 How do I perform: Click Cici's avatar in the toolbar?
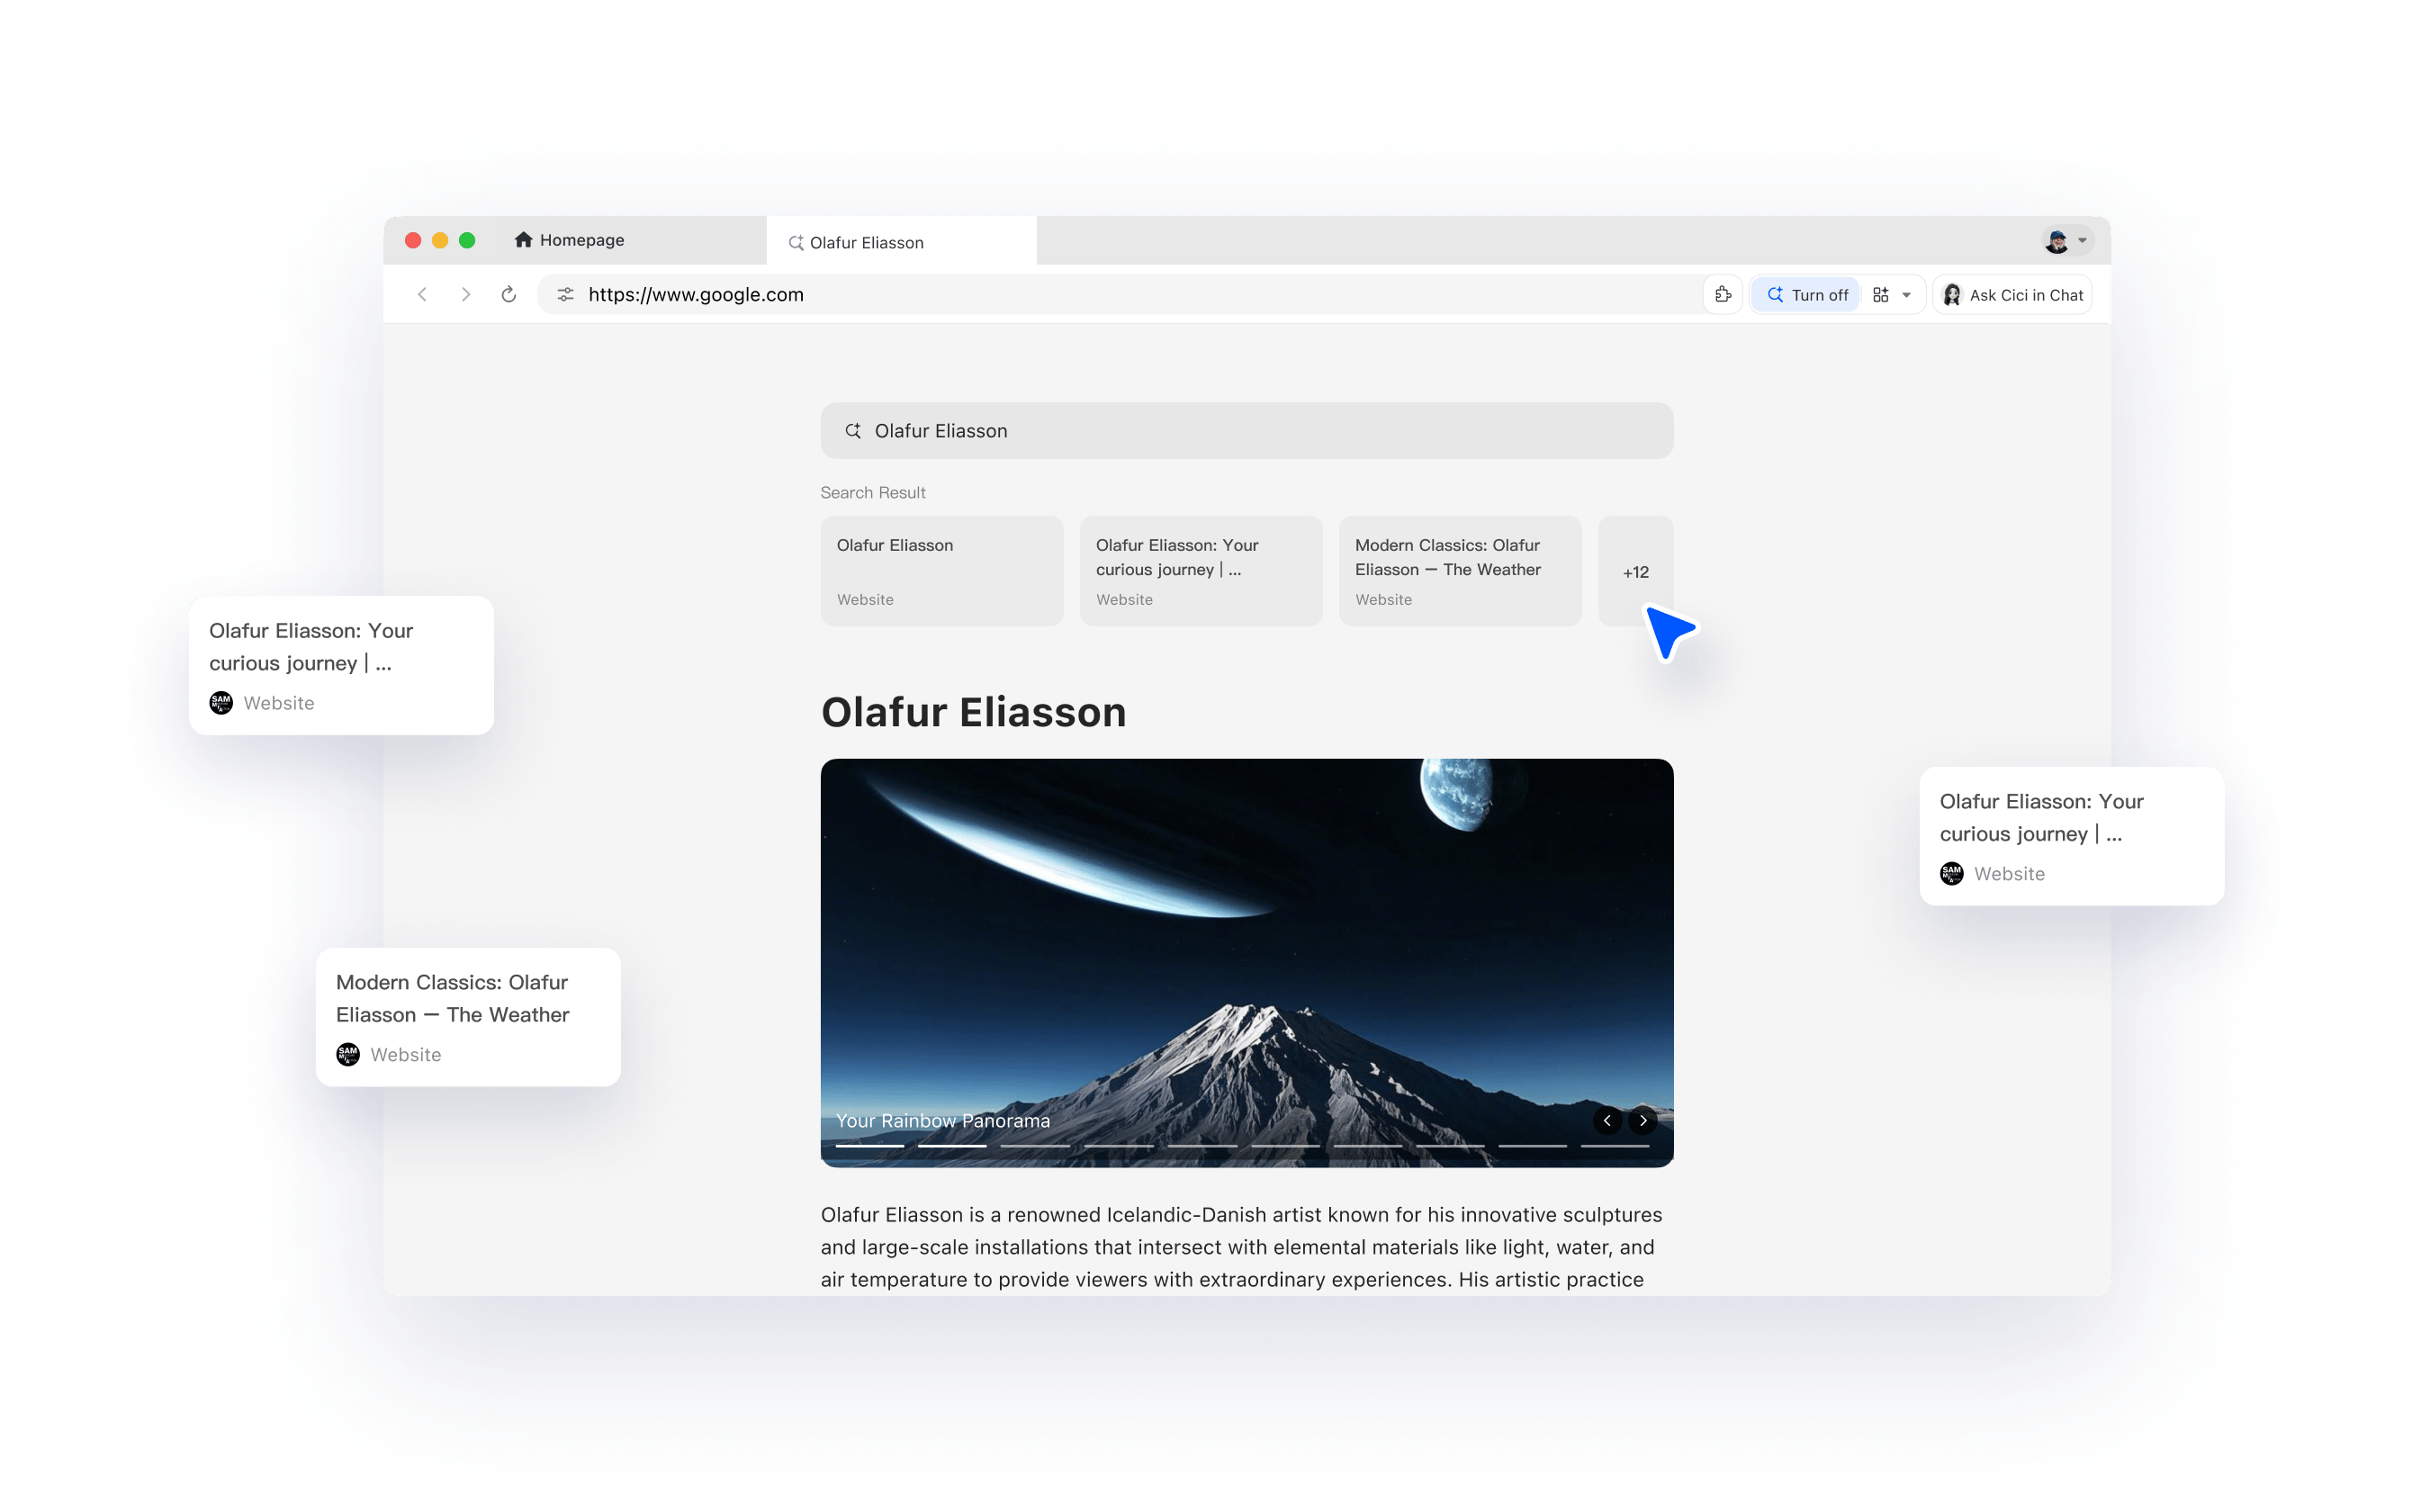pyautogui.click(x=1952, y=294)
